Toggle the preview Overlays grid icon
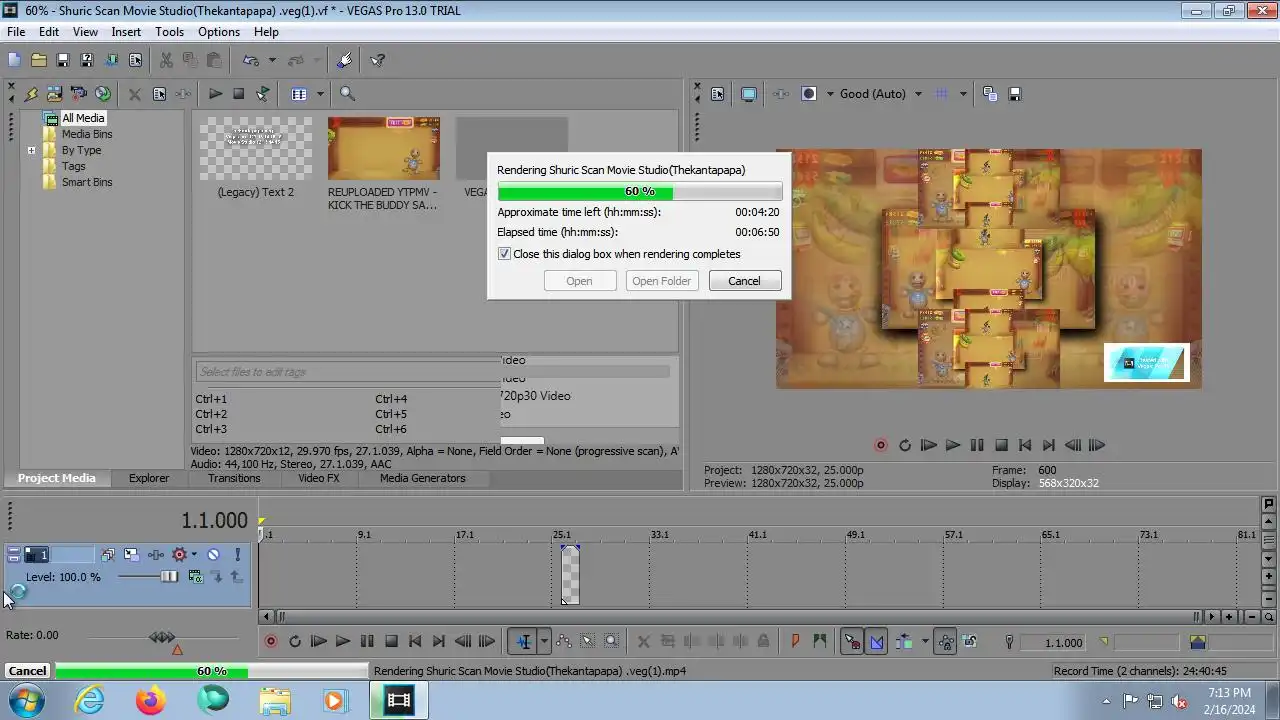 point(941,94)
